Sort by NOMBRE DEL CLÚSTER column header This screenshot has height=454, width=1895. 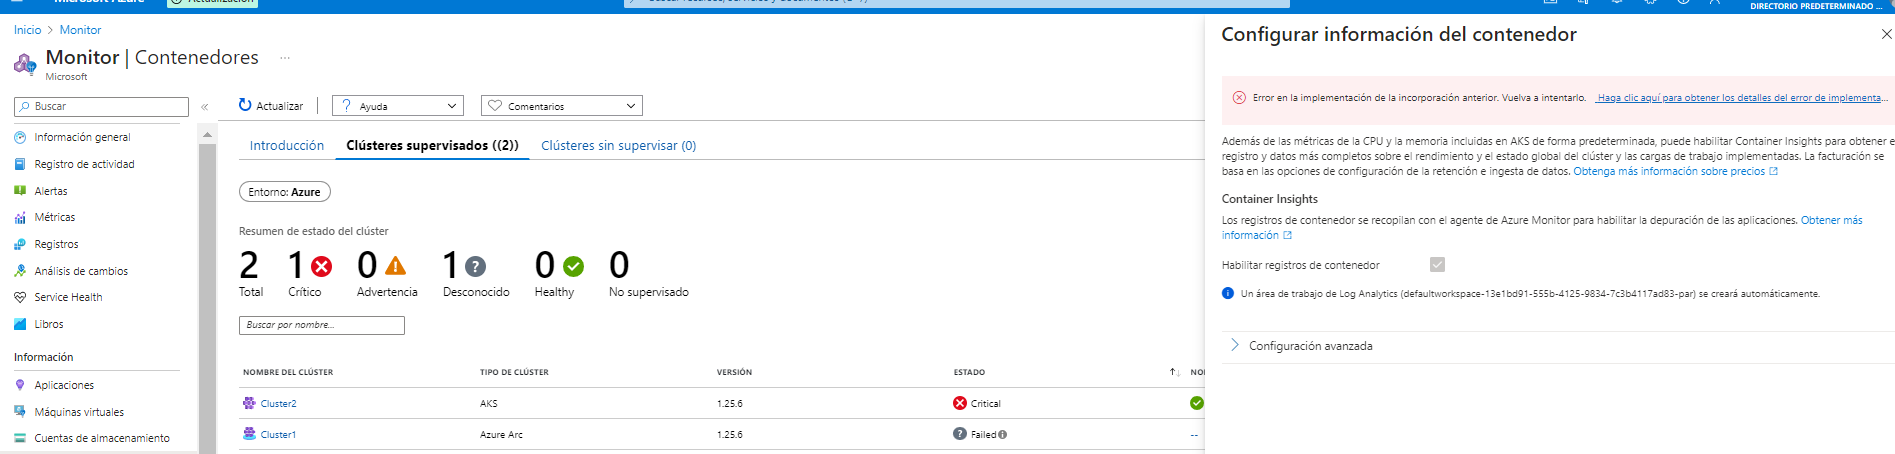coord(288,372)
